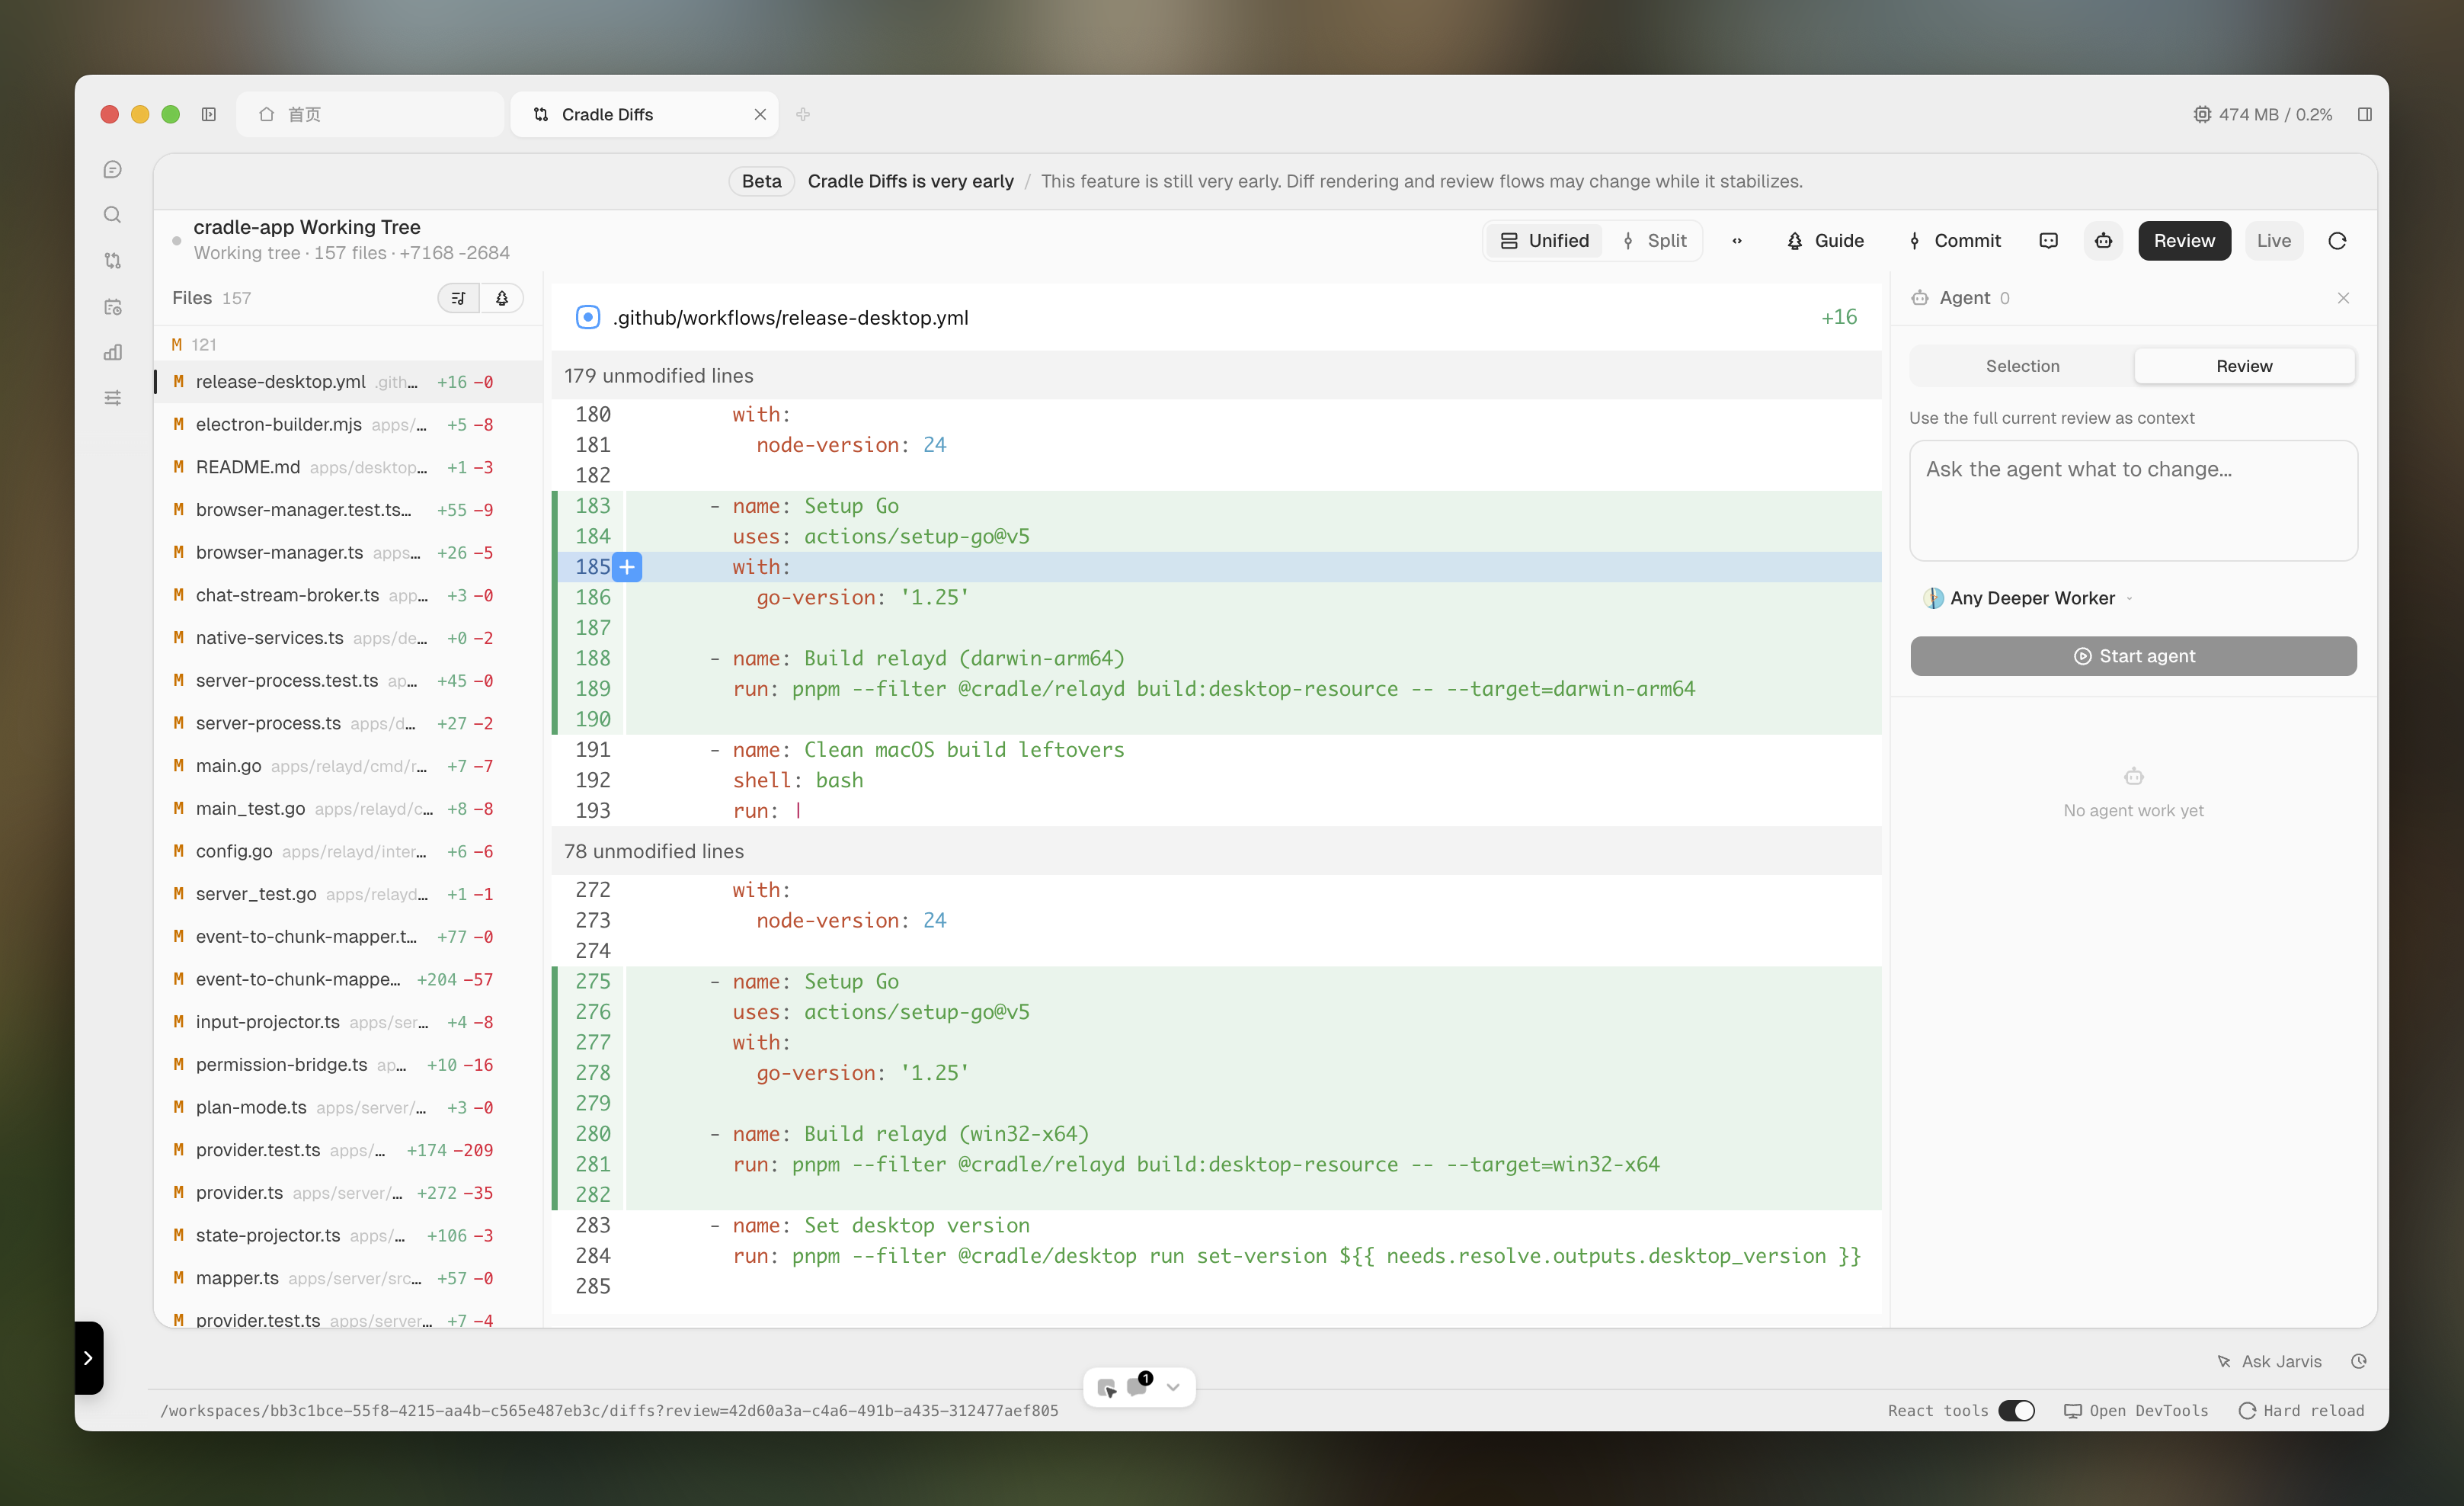Click the Start agent button
The width and height of the screenshot is (2464, 1506).
[x=2133, y=656]
